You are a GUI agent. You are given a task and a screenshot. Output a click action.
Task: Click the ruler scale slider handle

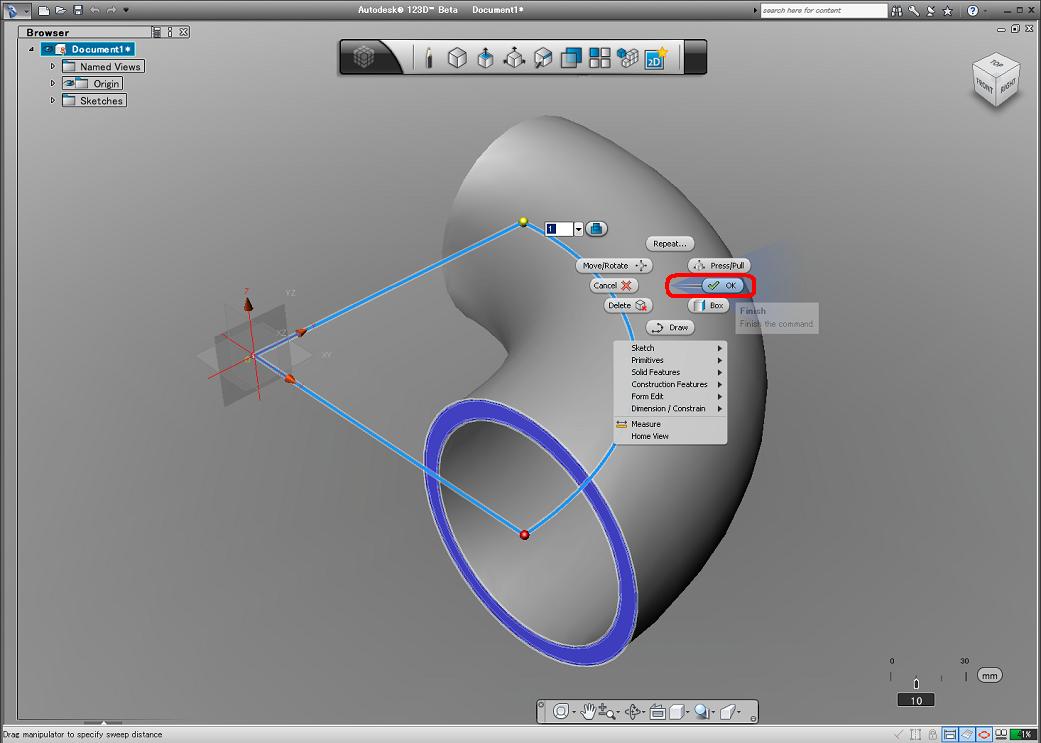(x=916, y=683)
